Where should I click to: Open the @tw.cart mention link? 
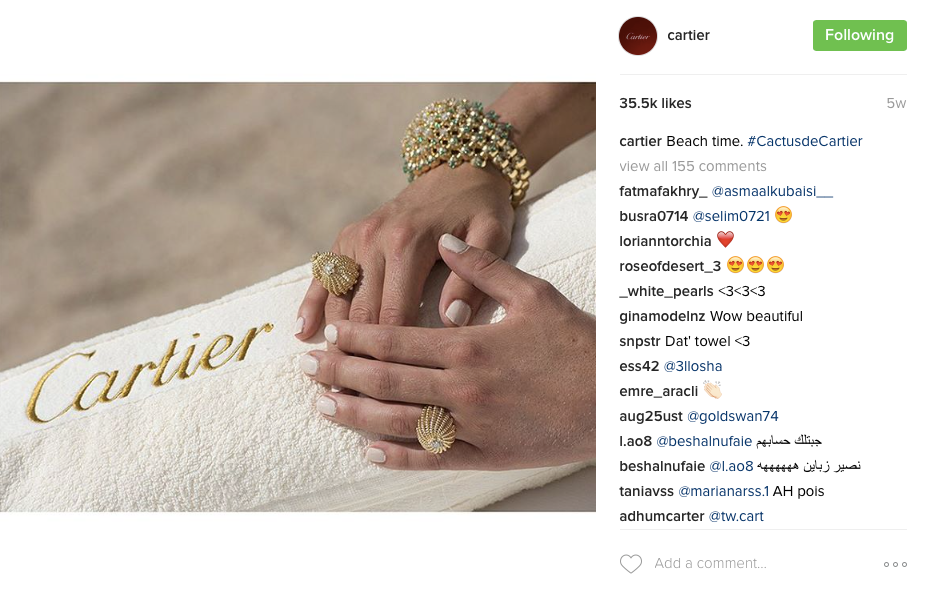pos(736,517)
